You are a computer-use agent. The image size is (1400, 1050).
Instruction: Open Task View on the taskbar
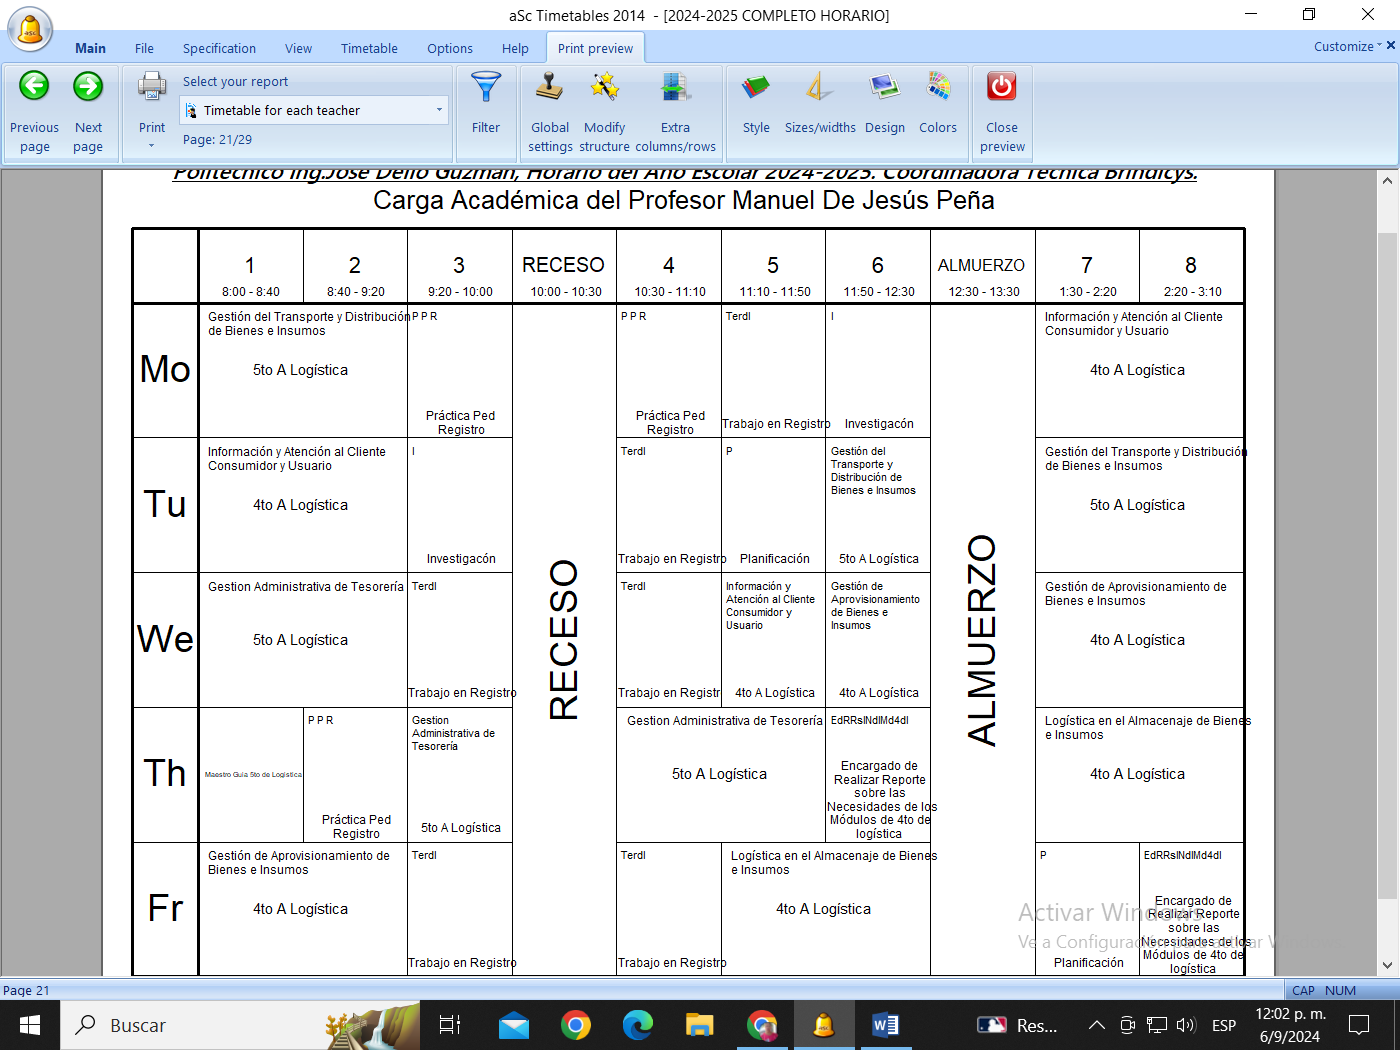coord(450,1025)
